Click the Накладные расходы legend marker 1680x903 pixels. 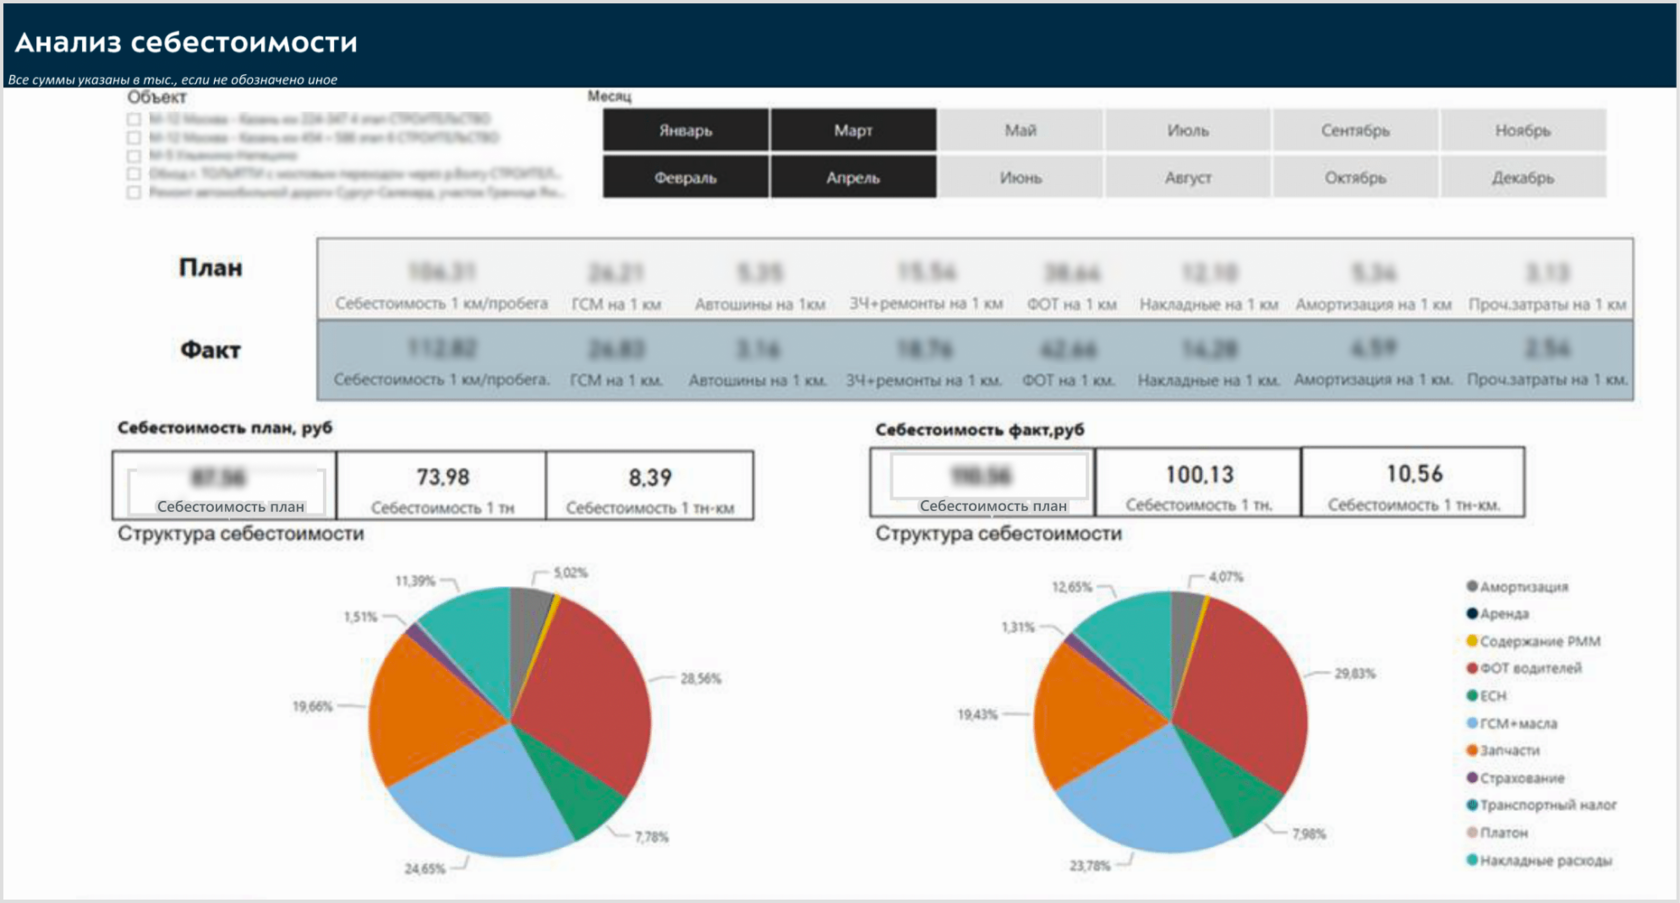click(1472, 859)
